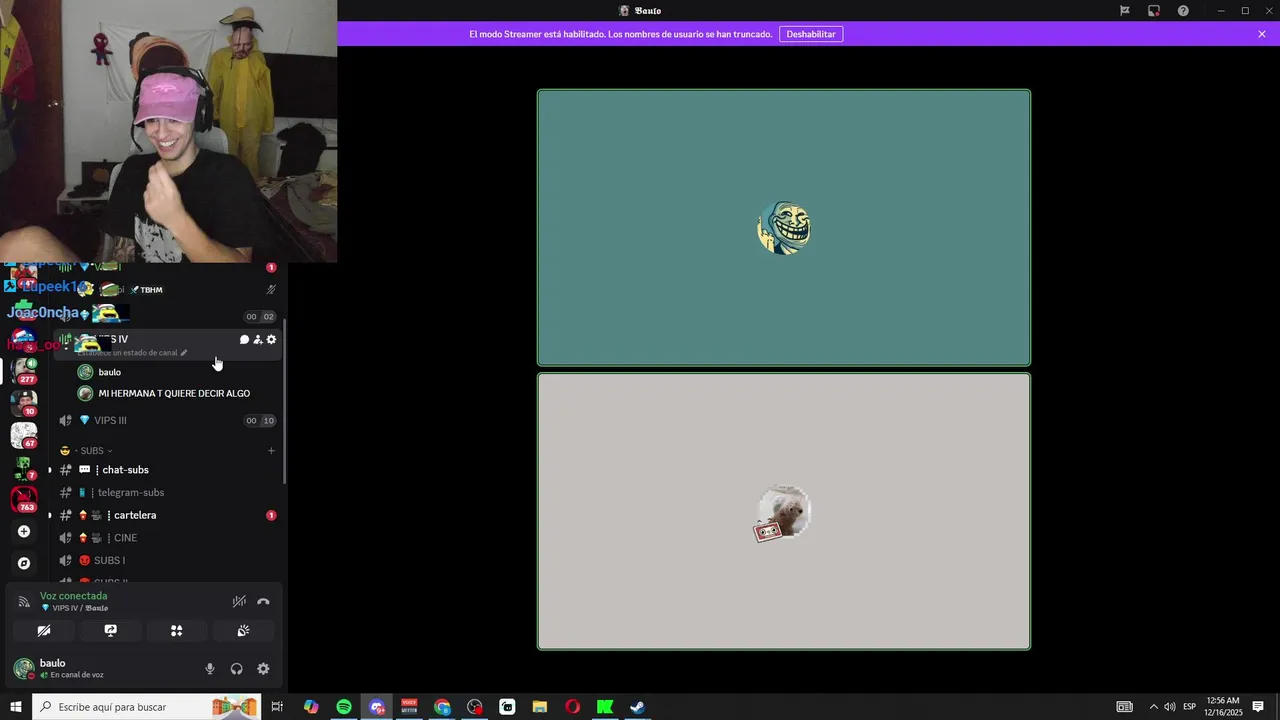Open discover servers compass icon
Image resolution: width=1280 pixels, height=720 pixels.
24,563
